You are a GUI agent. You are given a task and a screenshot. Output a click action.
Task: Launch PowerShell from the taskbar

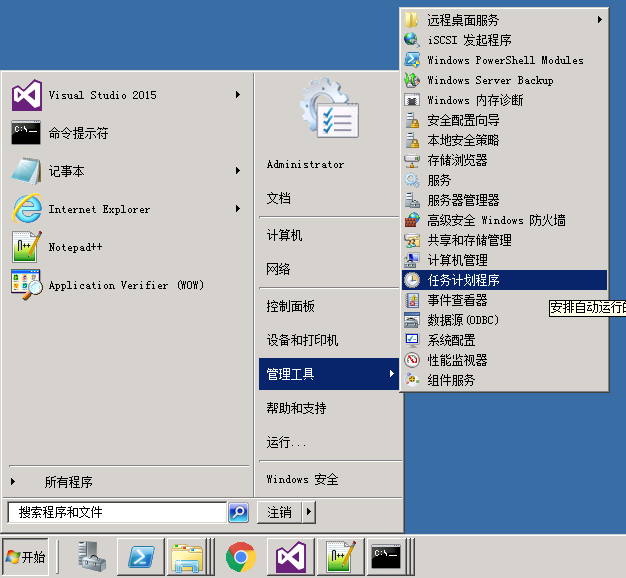[141, 556]
